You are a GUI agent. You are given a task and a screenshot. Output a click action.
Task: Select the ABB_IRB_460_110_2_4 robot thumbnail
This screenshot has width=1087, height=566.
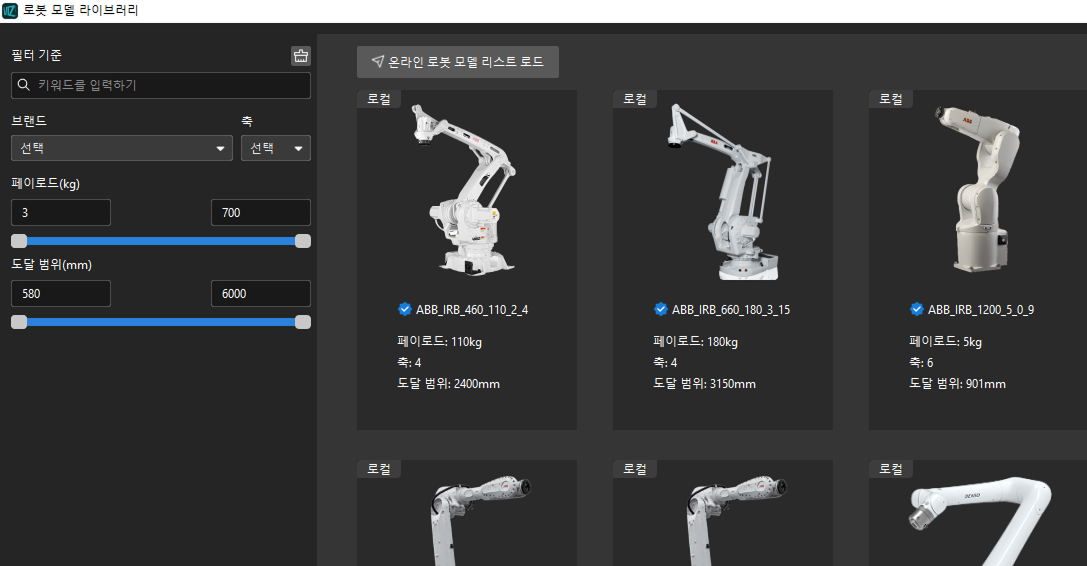[466, 190]
